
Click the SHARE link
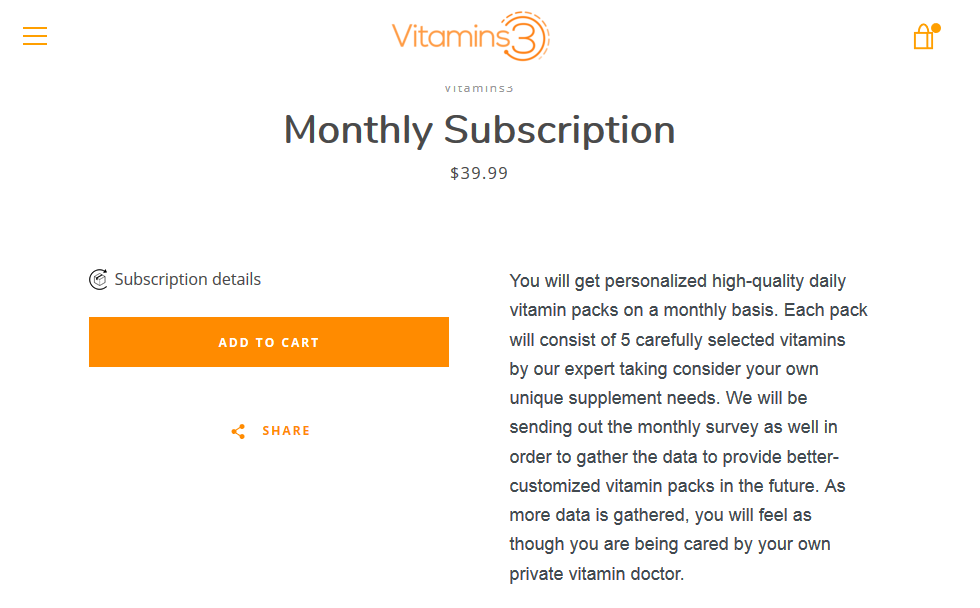[x=286, y=431]
